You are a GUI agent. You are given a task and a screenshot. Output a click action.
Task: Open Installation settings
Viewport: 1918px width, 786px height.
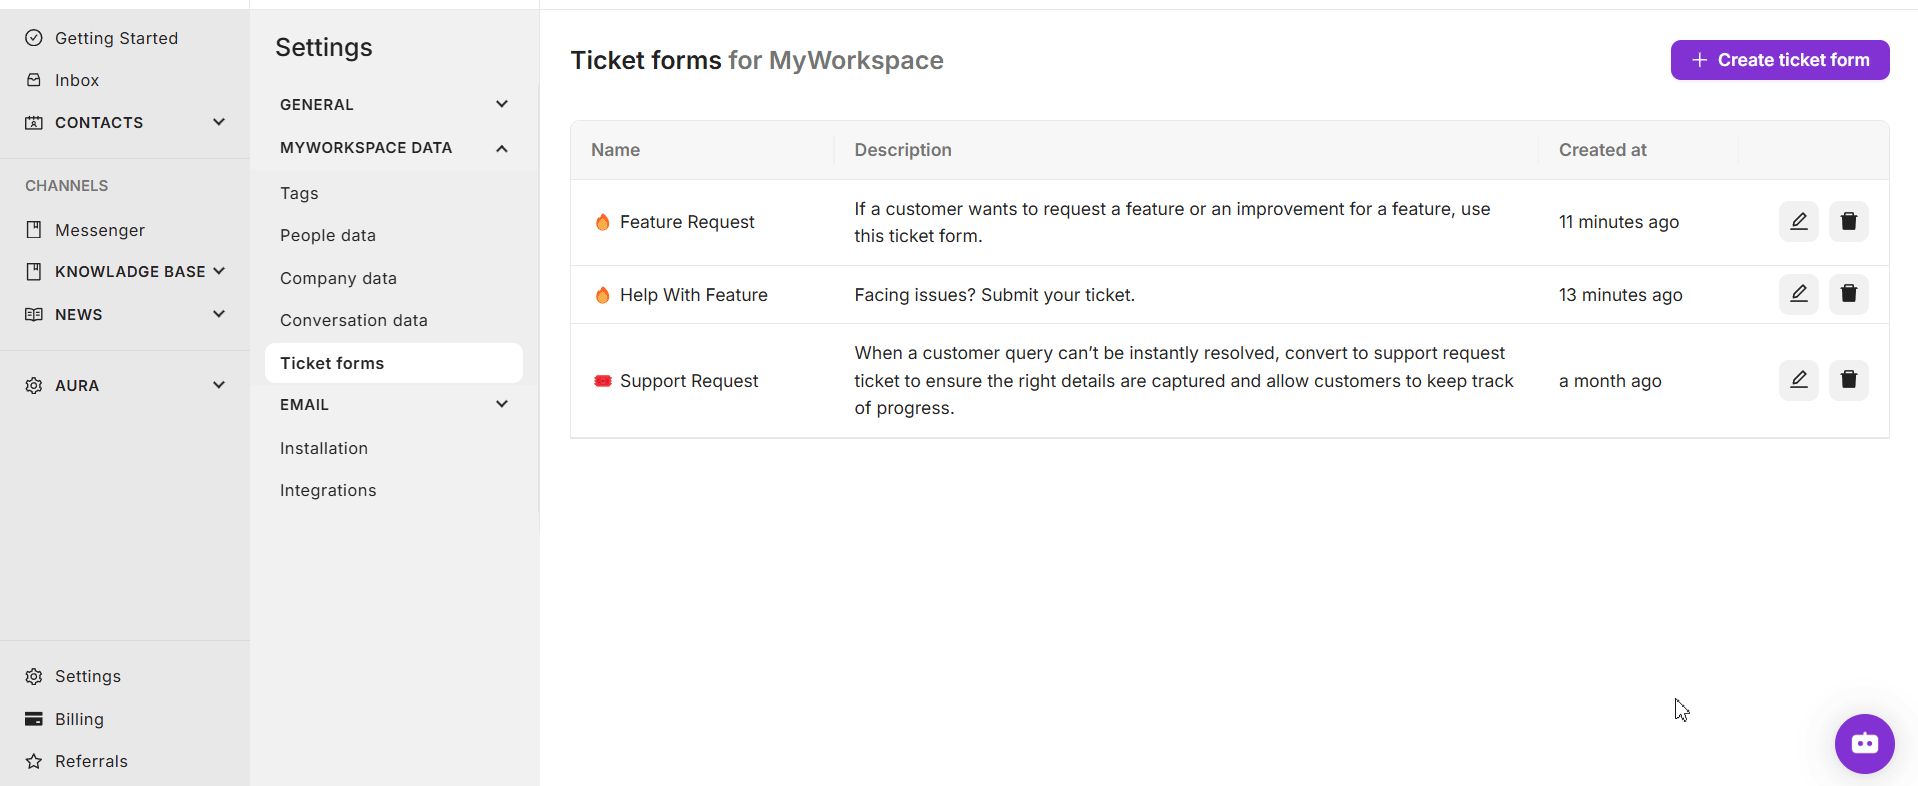(x=324, y=448)
